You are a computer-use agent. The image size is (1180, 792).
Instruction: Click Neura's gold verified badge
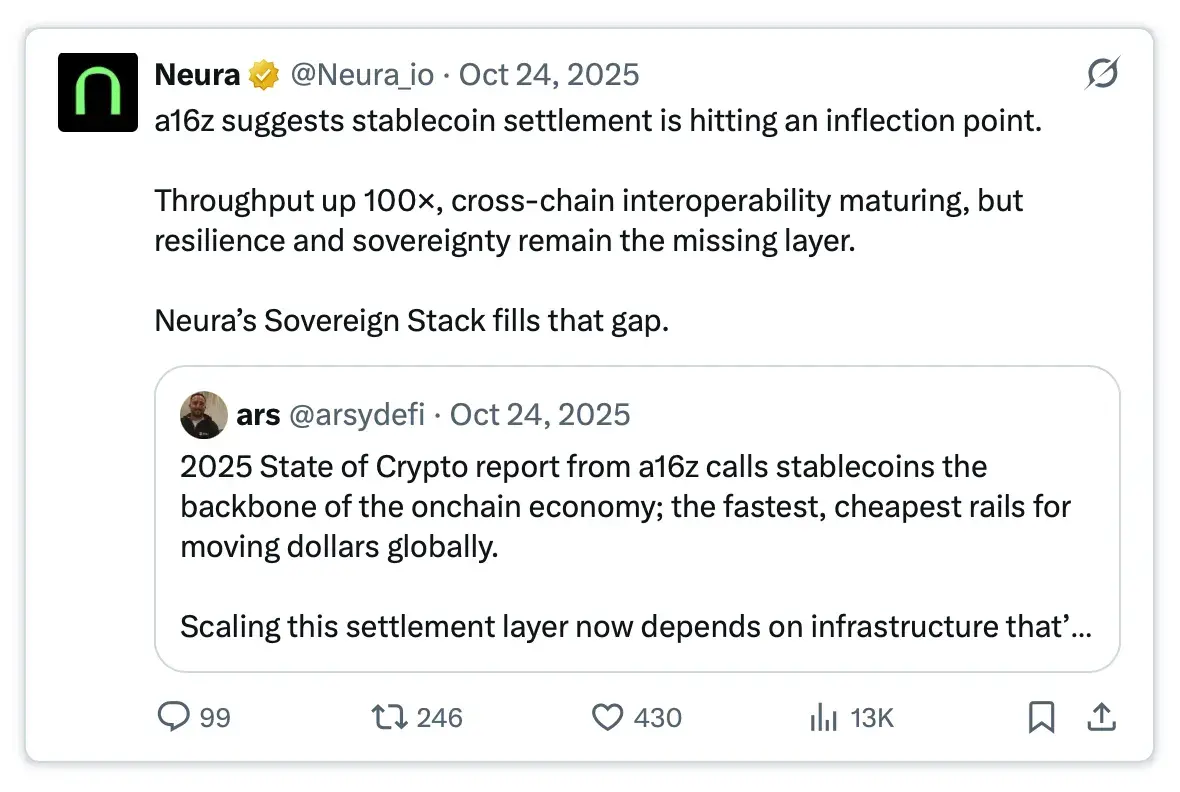(262, 72)
